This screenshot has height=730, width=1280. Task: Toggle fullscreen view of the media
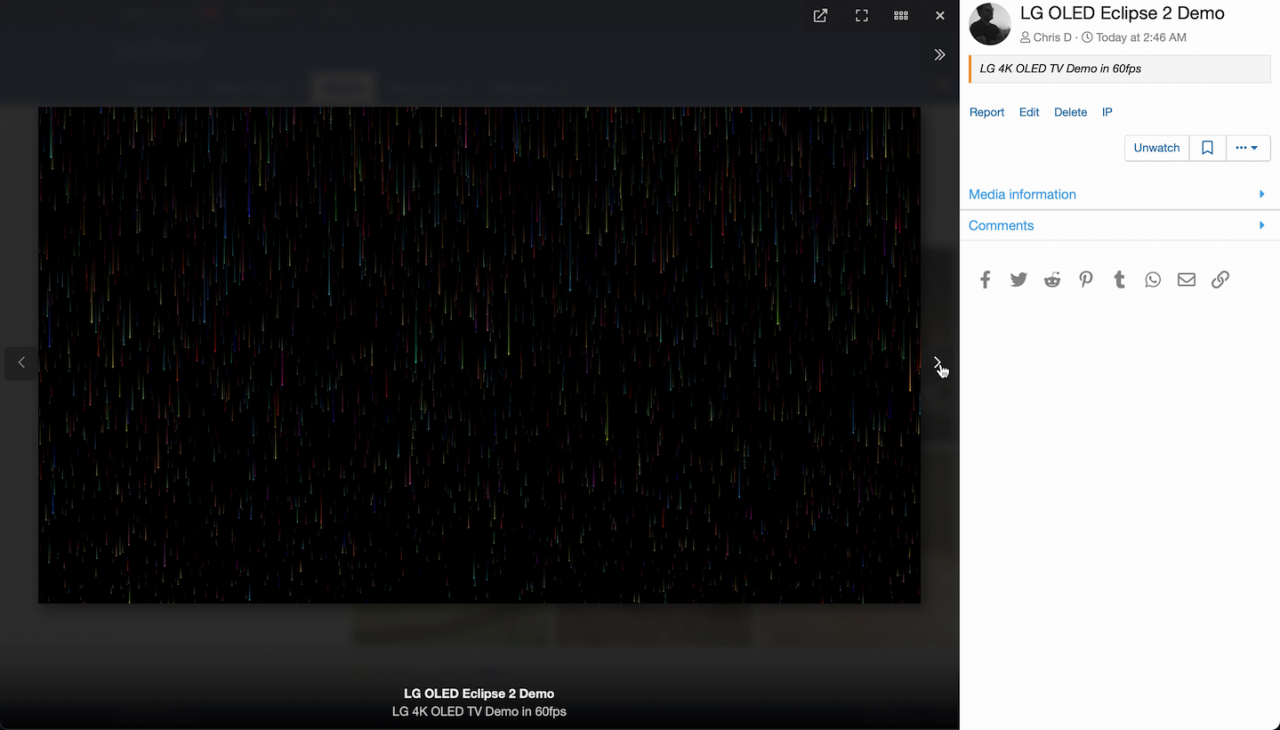861,16
